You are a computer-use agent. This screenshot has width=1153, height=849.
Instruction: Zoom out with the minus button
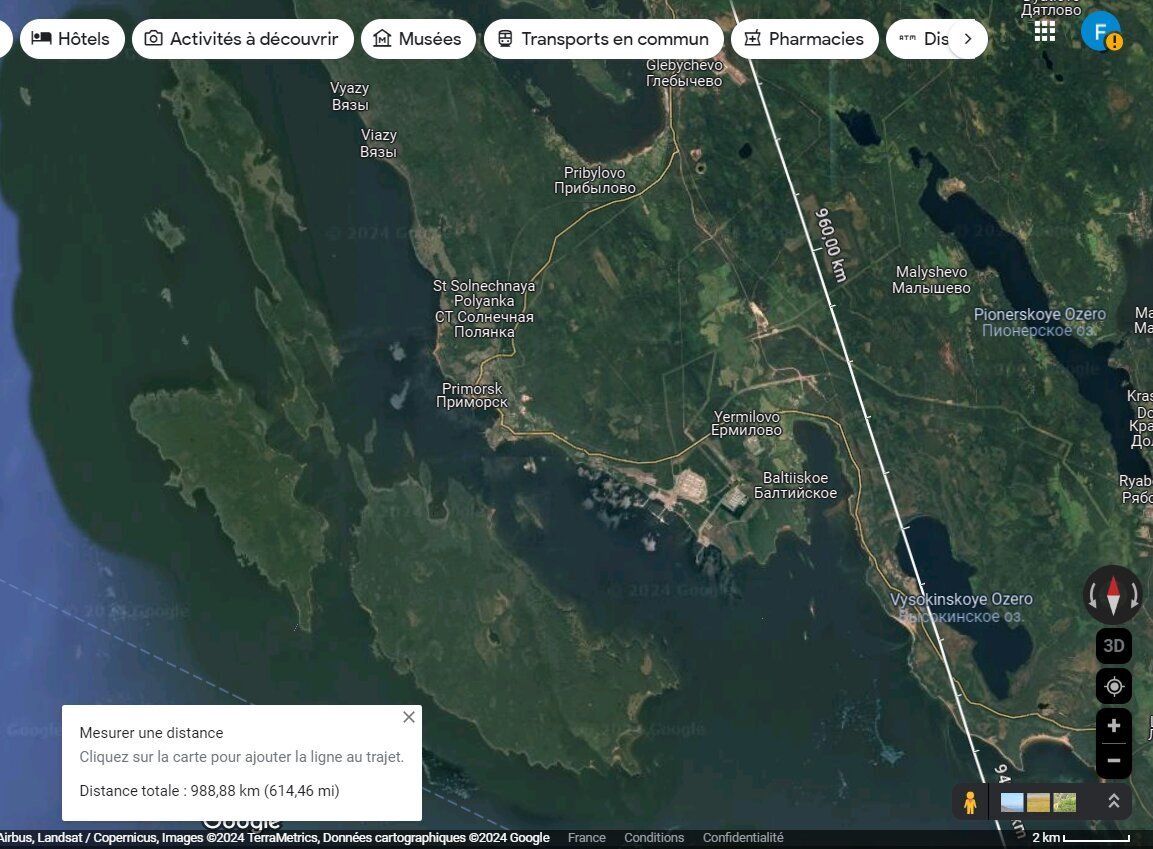tap(1113, 761)
